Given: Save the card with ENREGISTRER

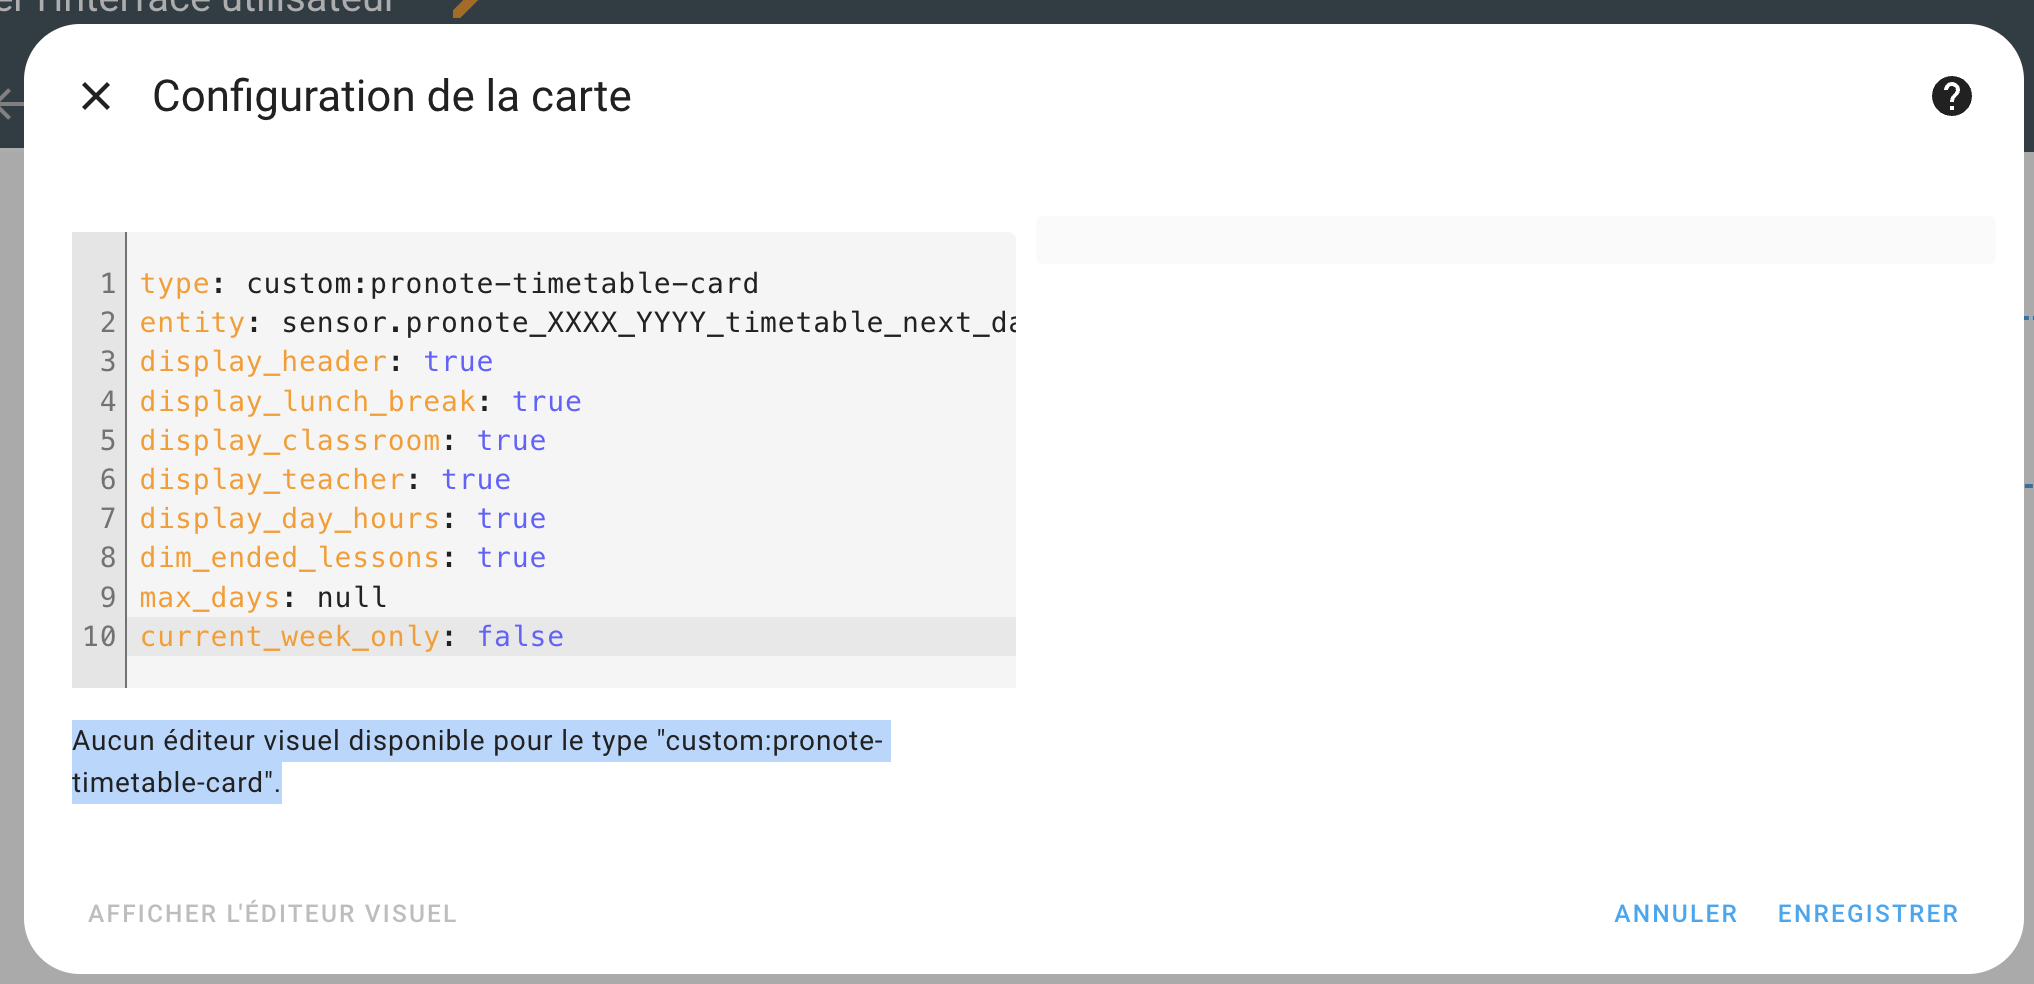Looking at the screenshot, I should 1867,913.
